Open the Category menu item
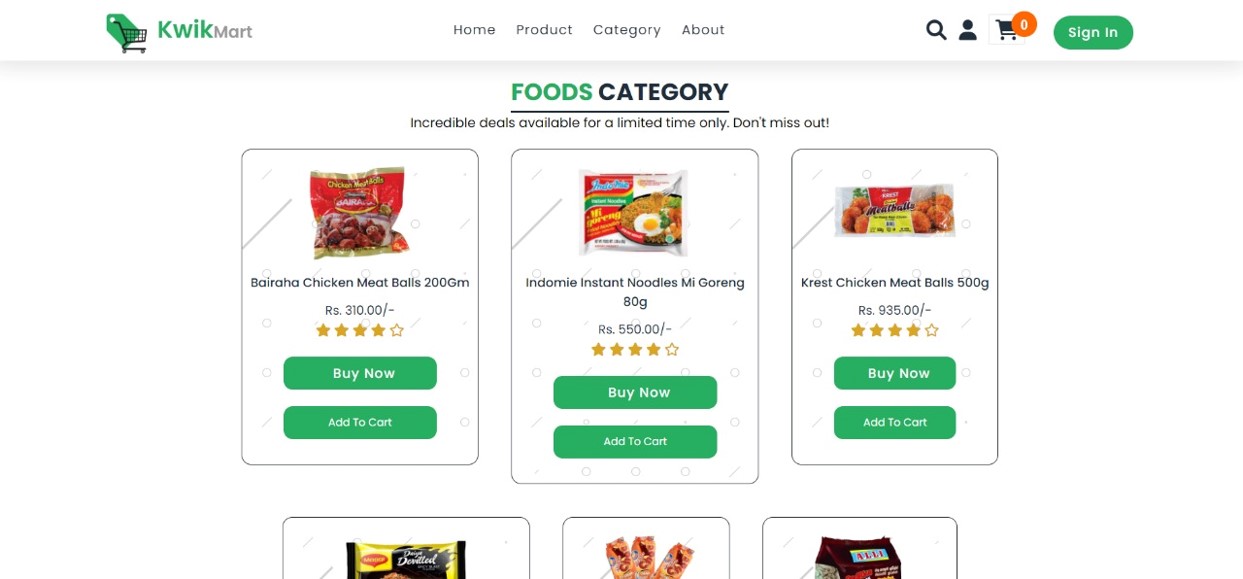 627,29
